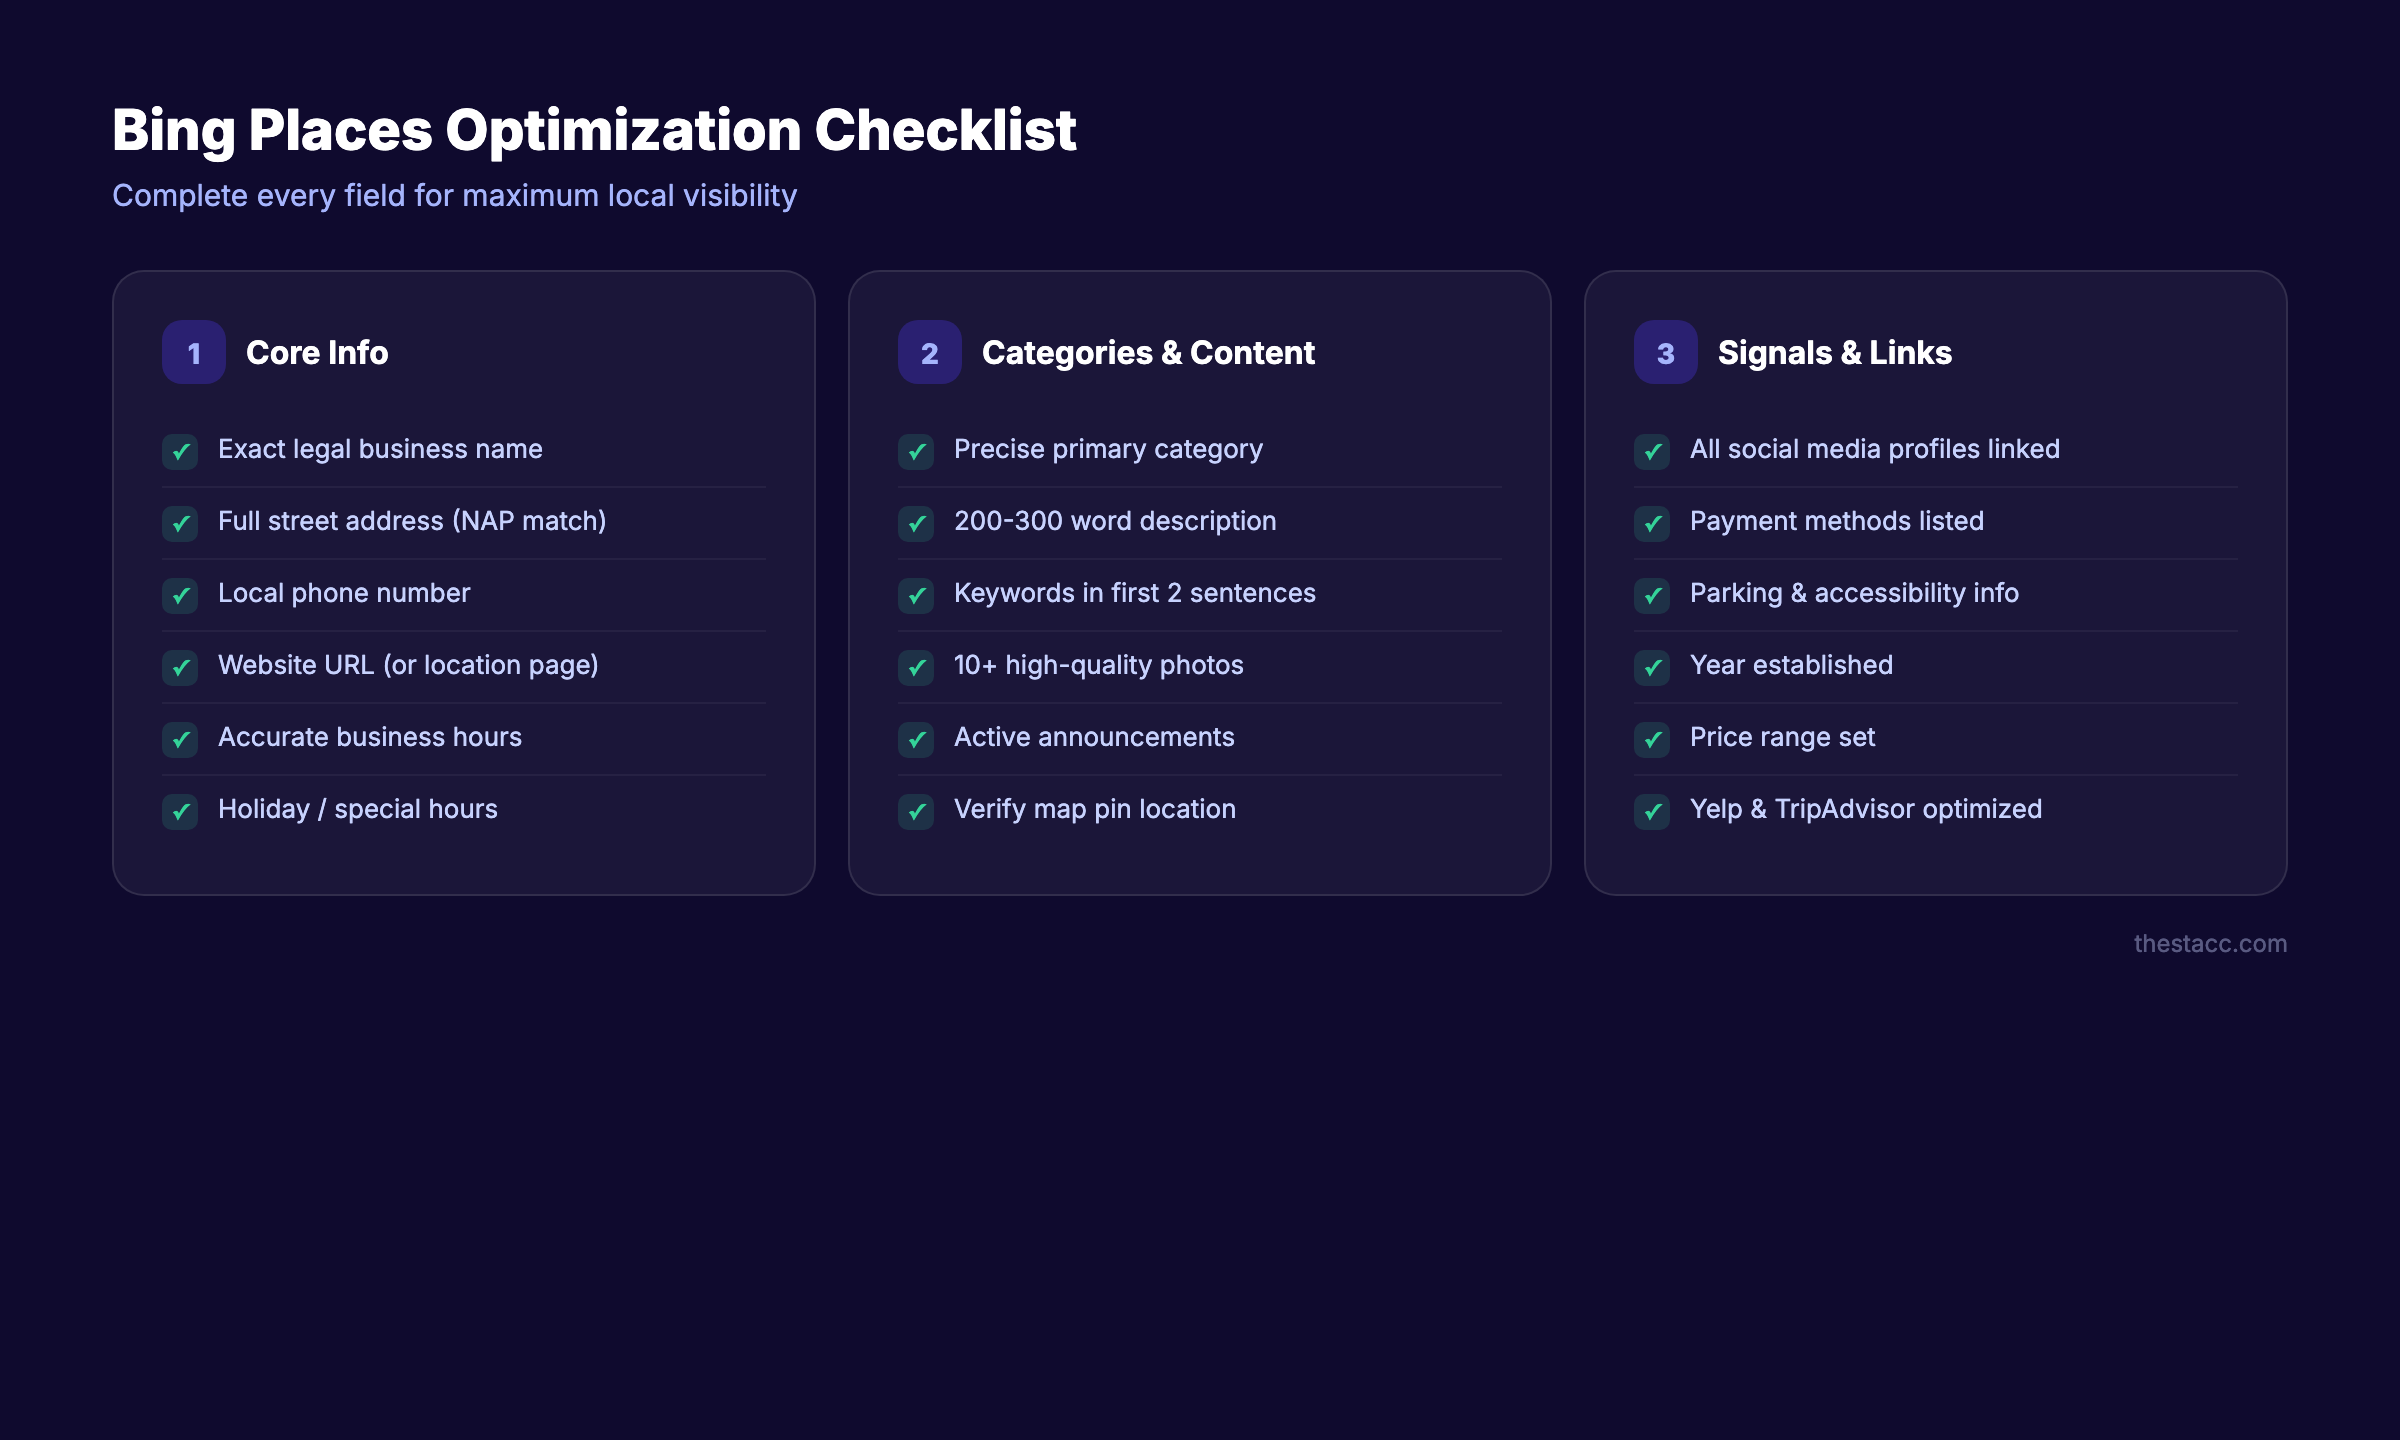
Task: Click the checkmark icon beside Exact legal business name
Action: click(180, 452)
